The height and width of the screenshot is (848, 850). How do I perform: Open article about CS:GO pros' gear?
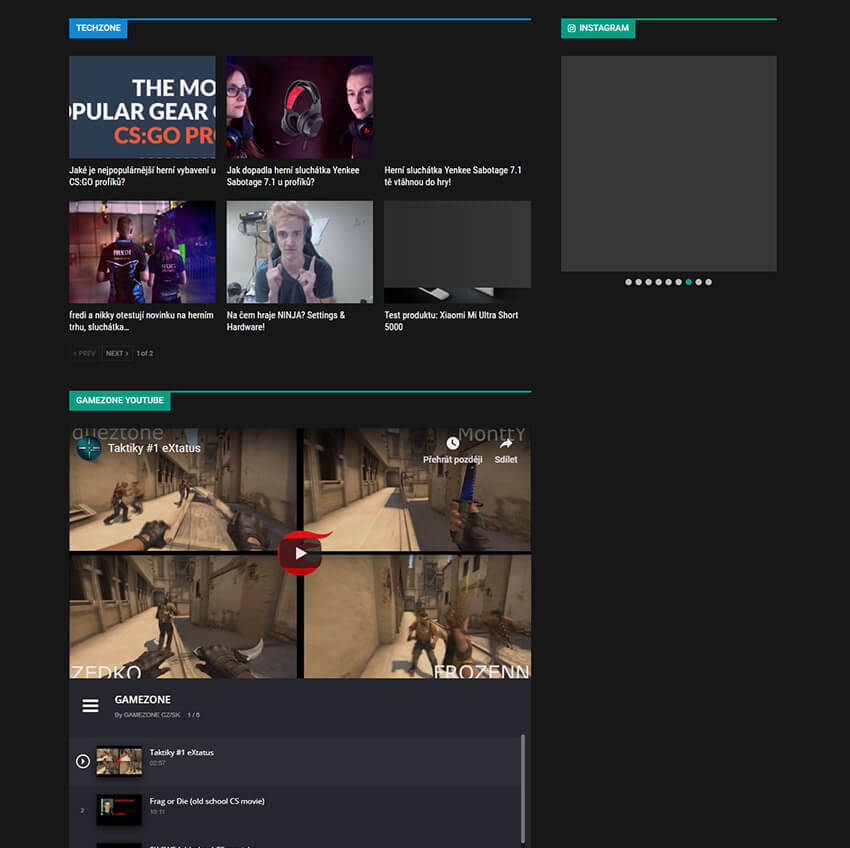pyautogui.click(x=142, y=176)
